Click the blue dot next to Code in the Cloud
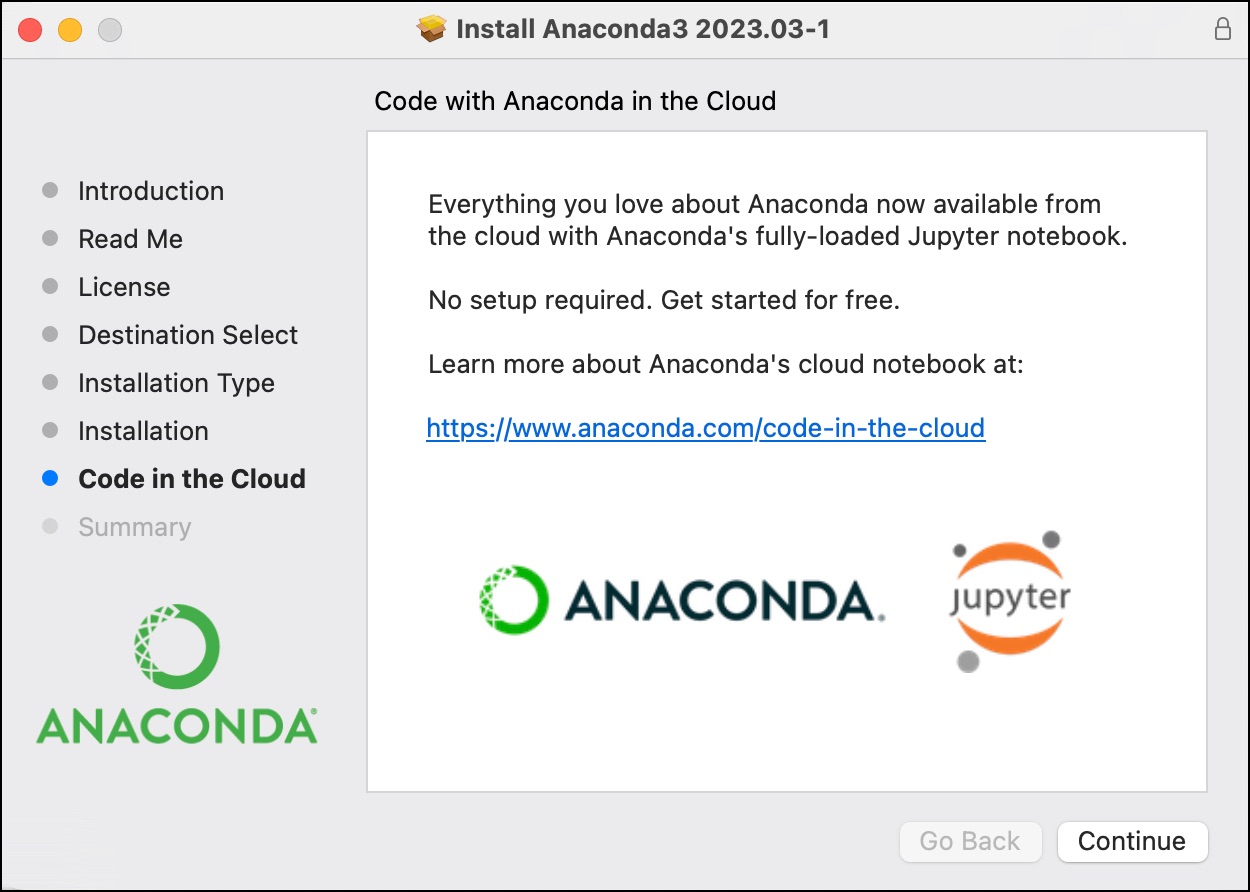 click(x=50, y=479)
